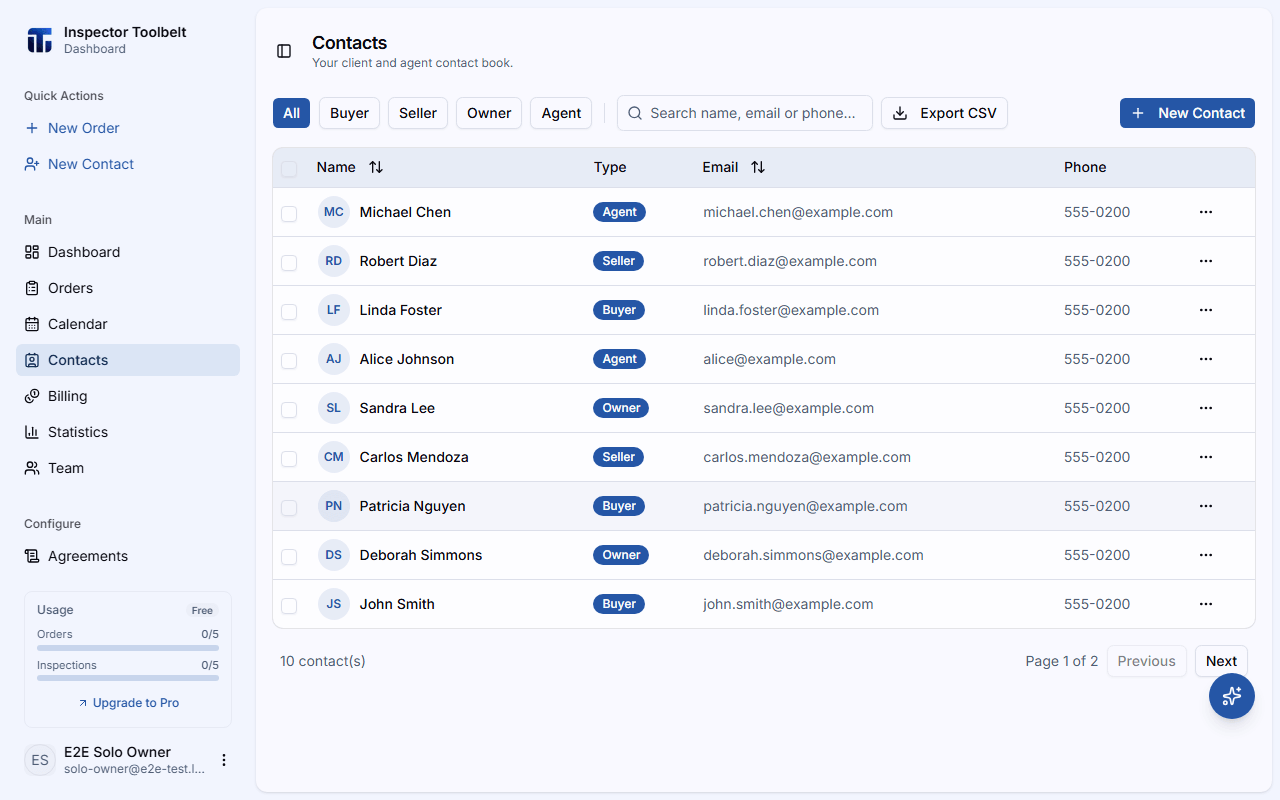Click New Order quick action

[x=128, y=128]
